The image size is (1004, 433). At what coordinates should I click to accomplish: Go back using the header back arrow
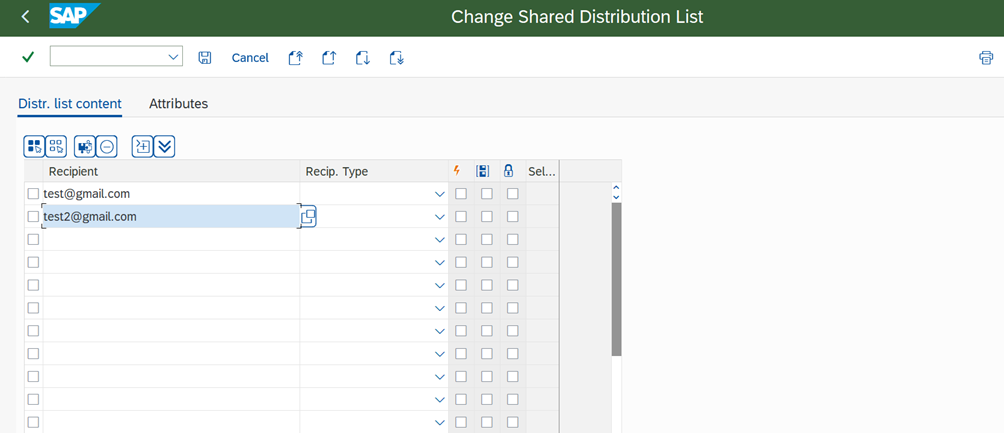25,17
